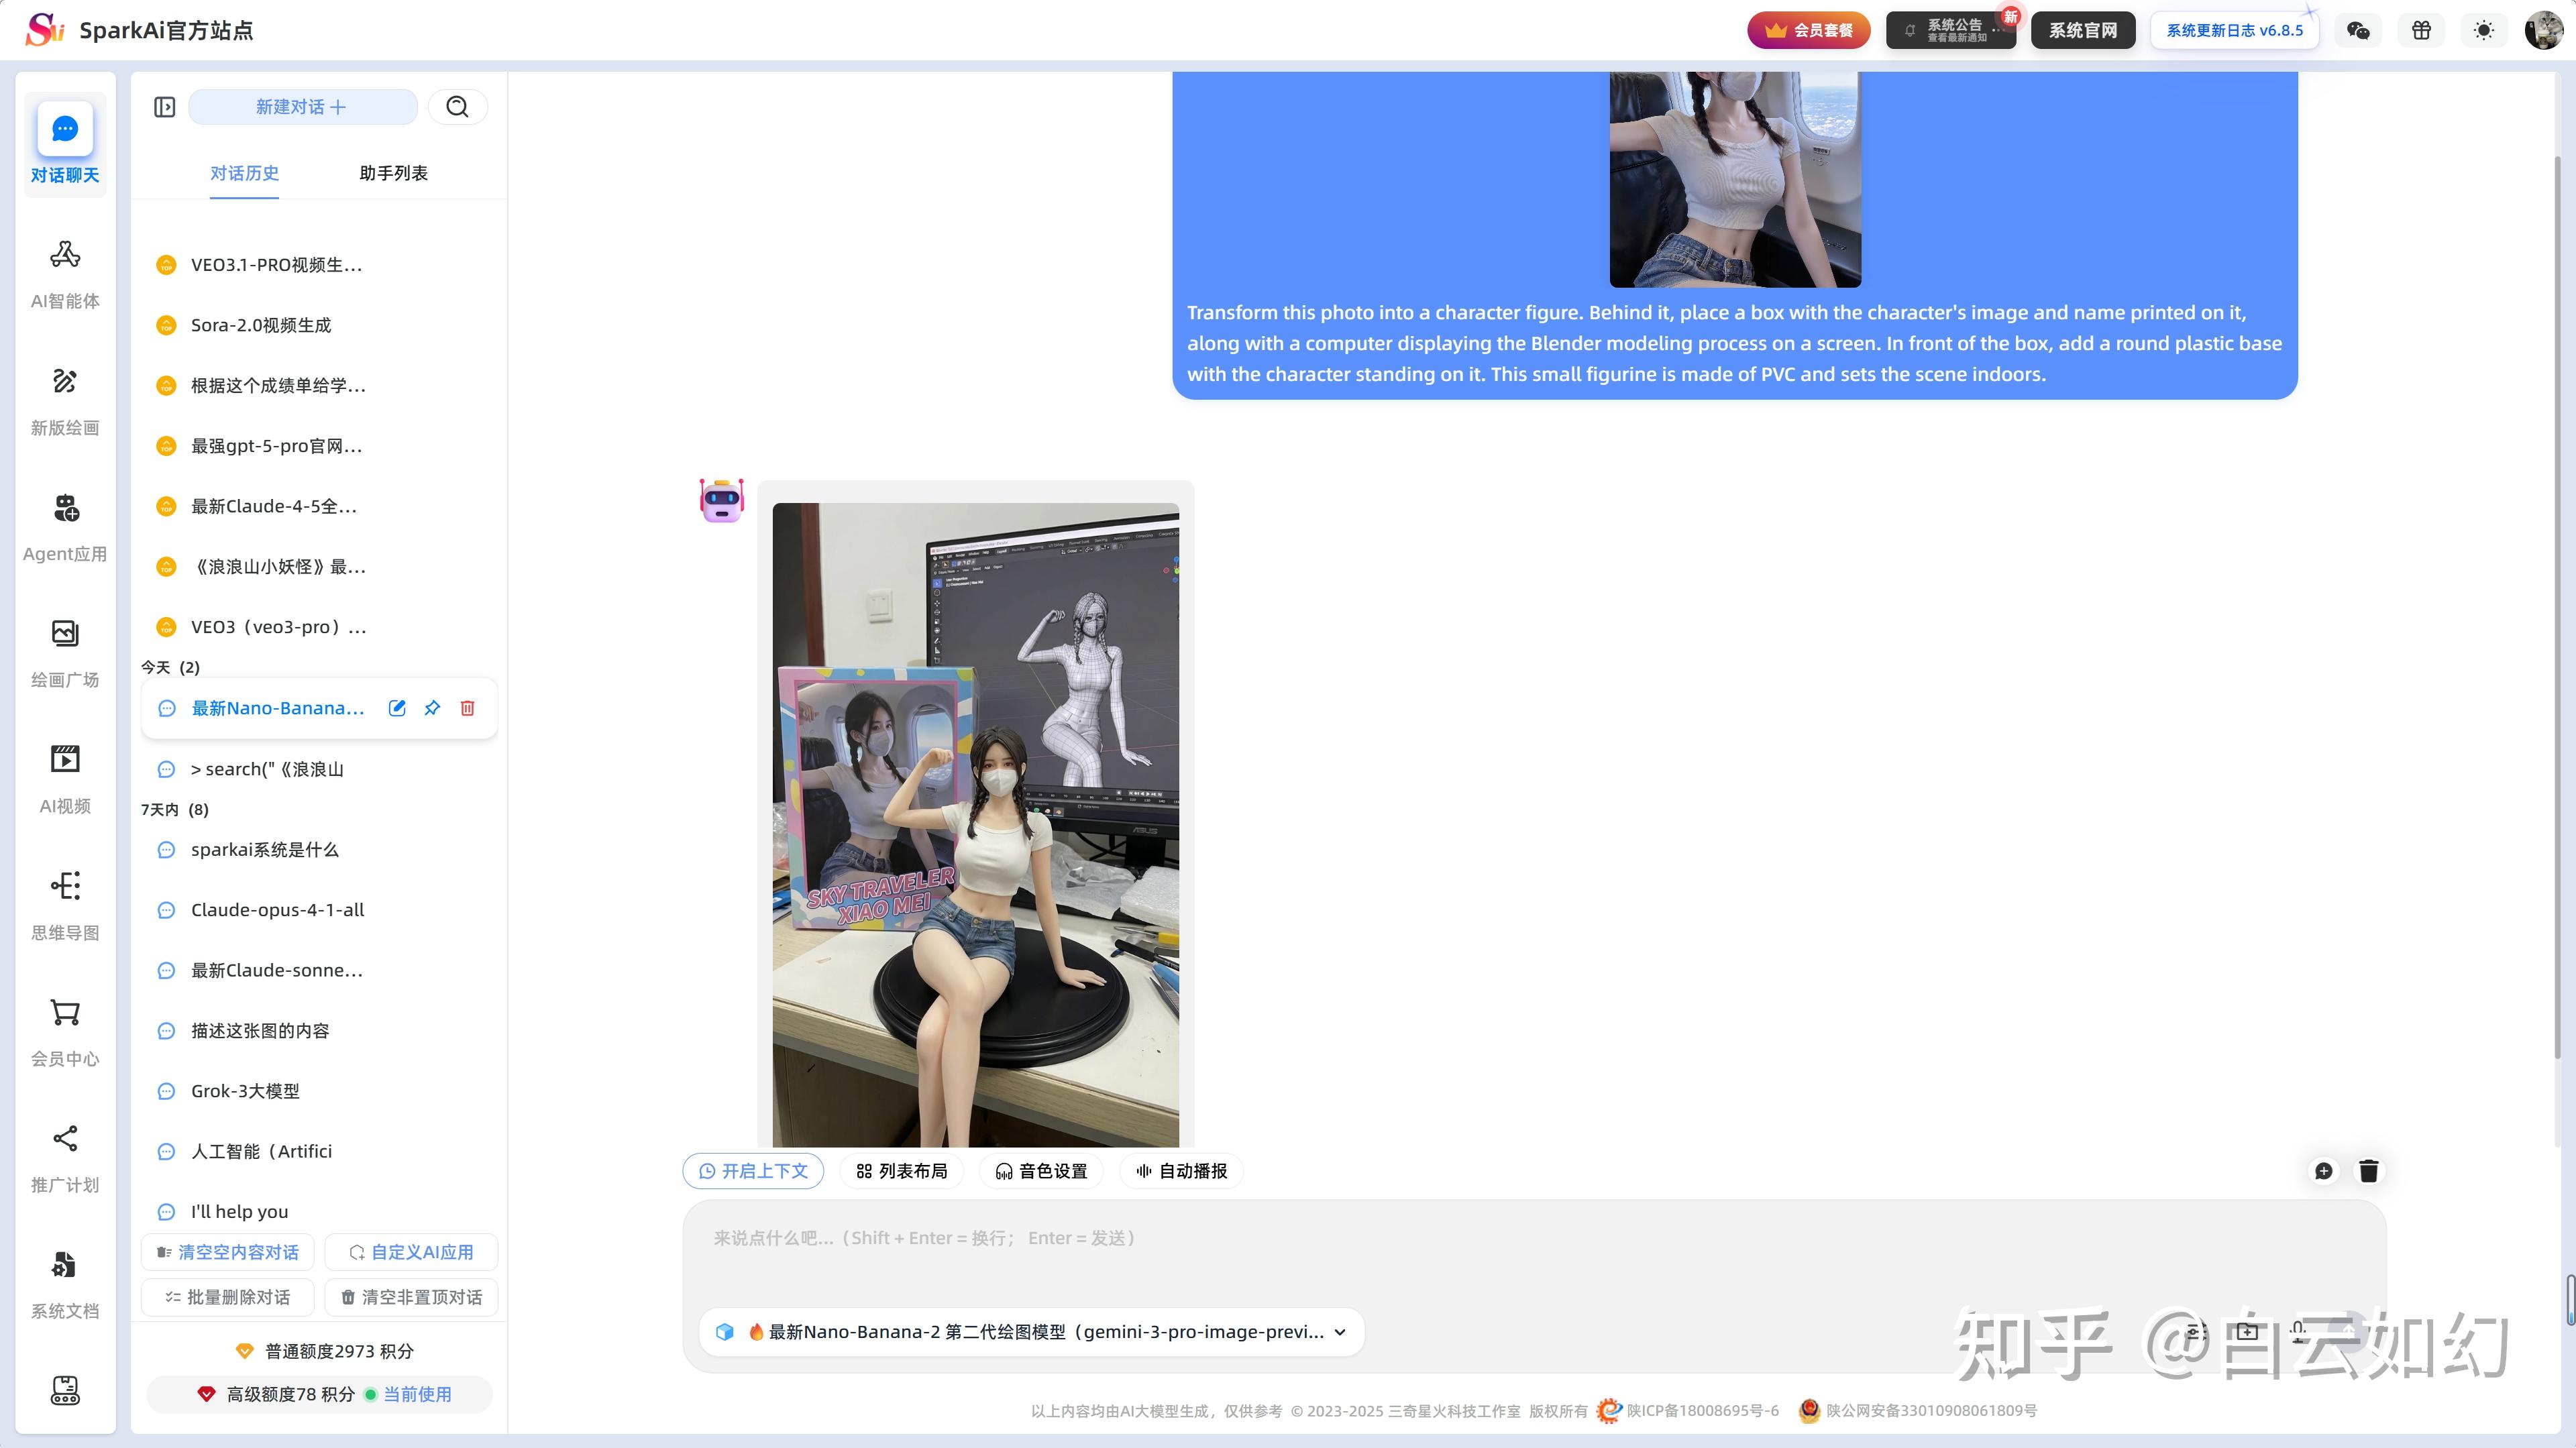Collapse the sidebar with panel icon

click(x=165, y=107)
